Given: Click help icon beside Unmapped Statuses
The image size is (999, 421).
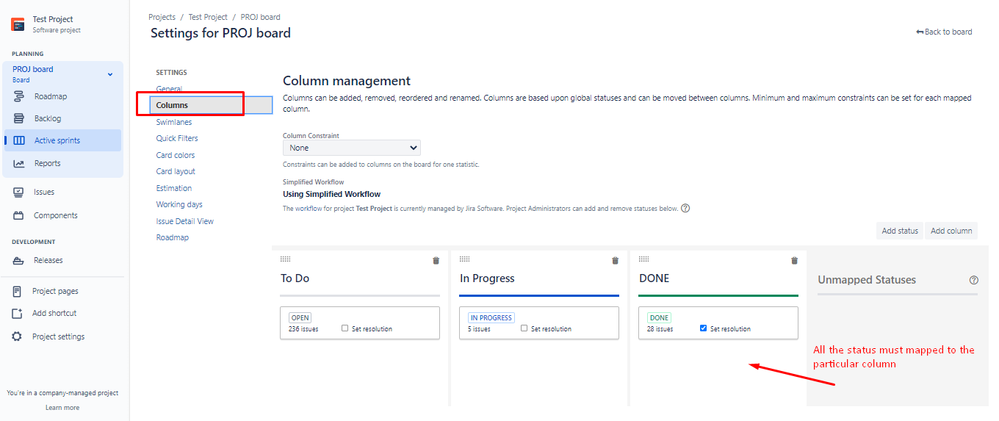Looking at the screenshot, I should click(x=973, y=280).
